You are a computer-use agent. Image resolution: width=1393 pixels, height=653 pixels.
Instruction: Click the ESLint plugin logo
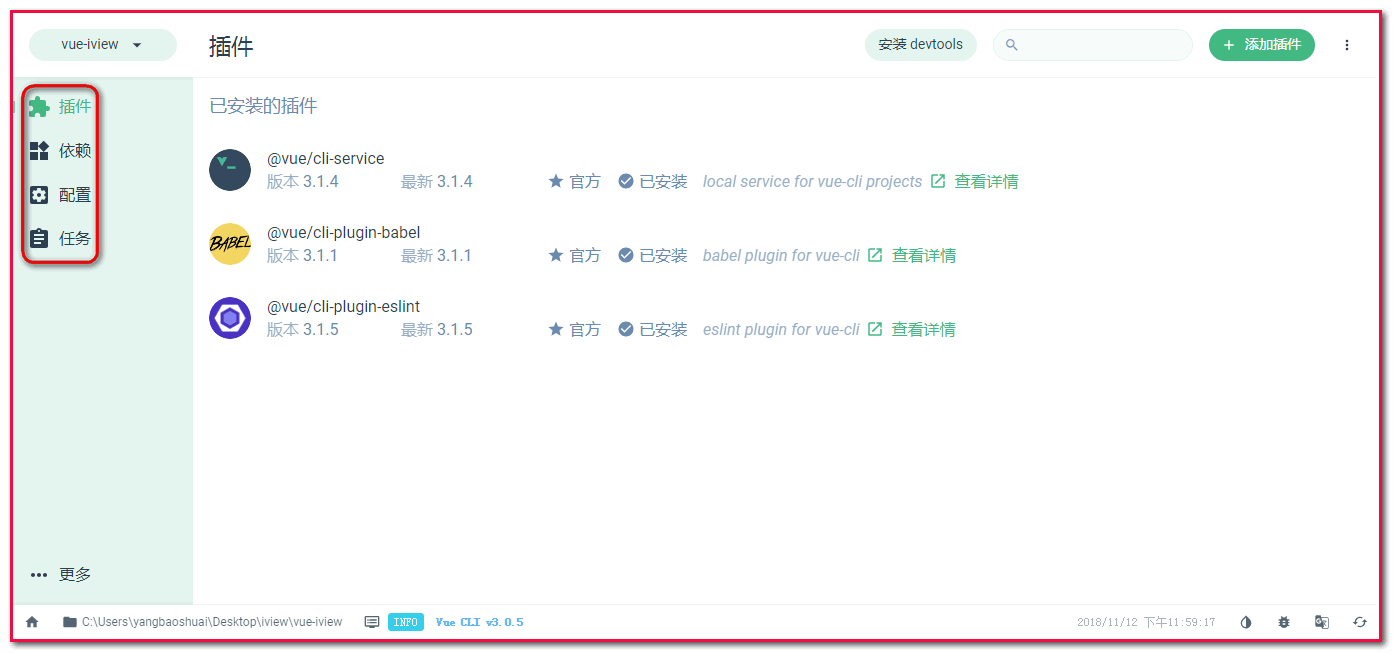pyautogui.click(x=230, y=318)
